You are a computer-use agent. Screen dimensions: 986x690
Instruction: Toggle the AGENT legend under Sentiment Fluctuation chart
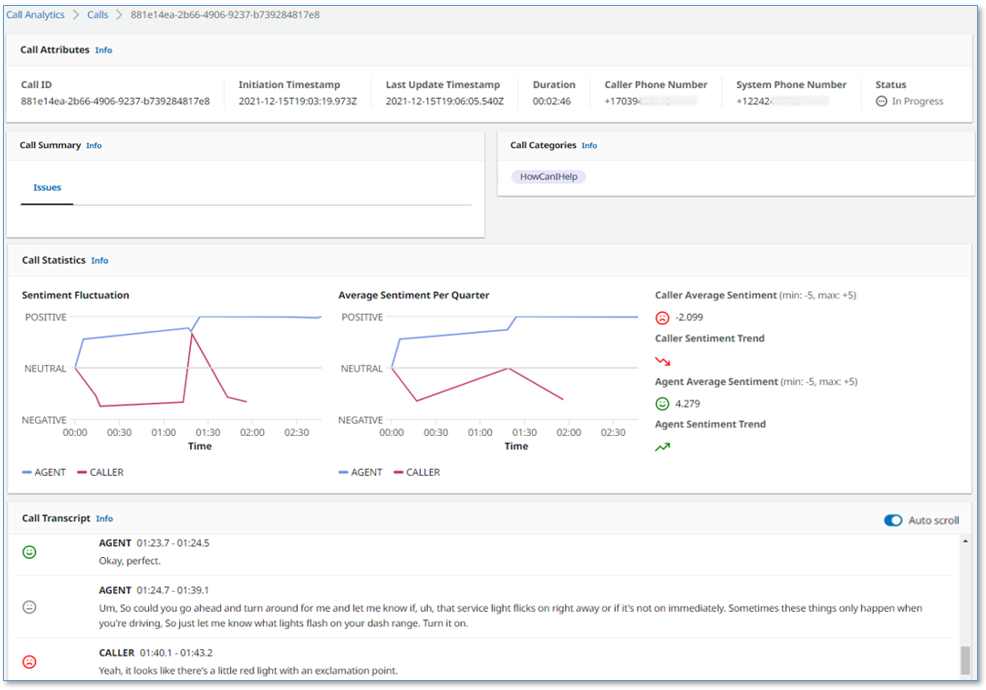click(44, 472)
